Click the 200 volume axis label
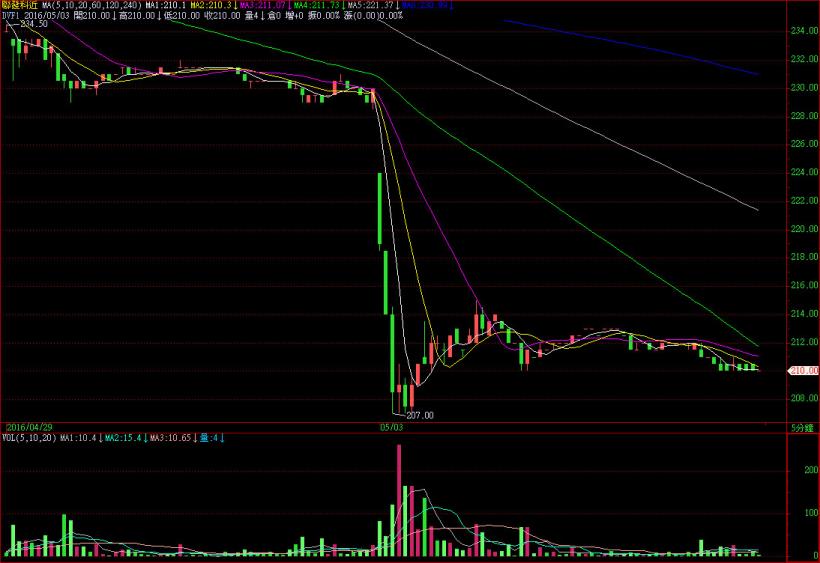 point(811,470)
